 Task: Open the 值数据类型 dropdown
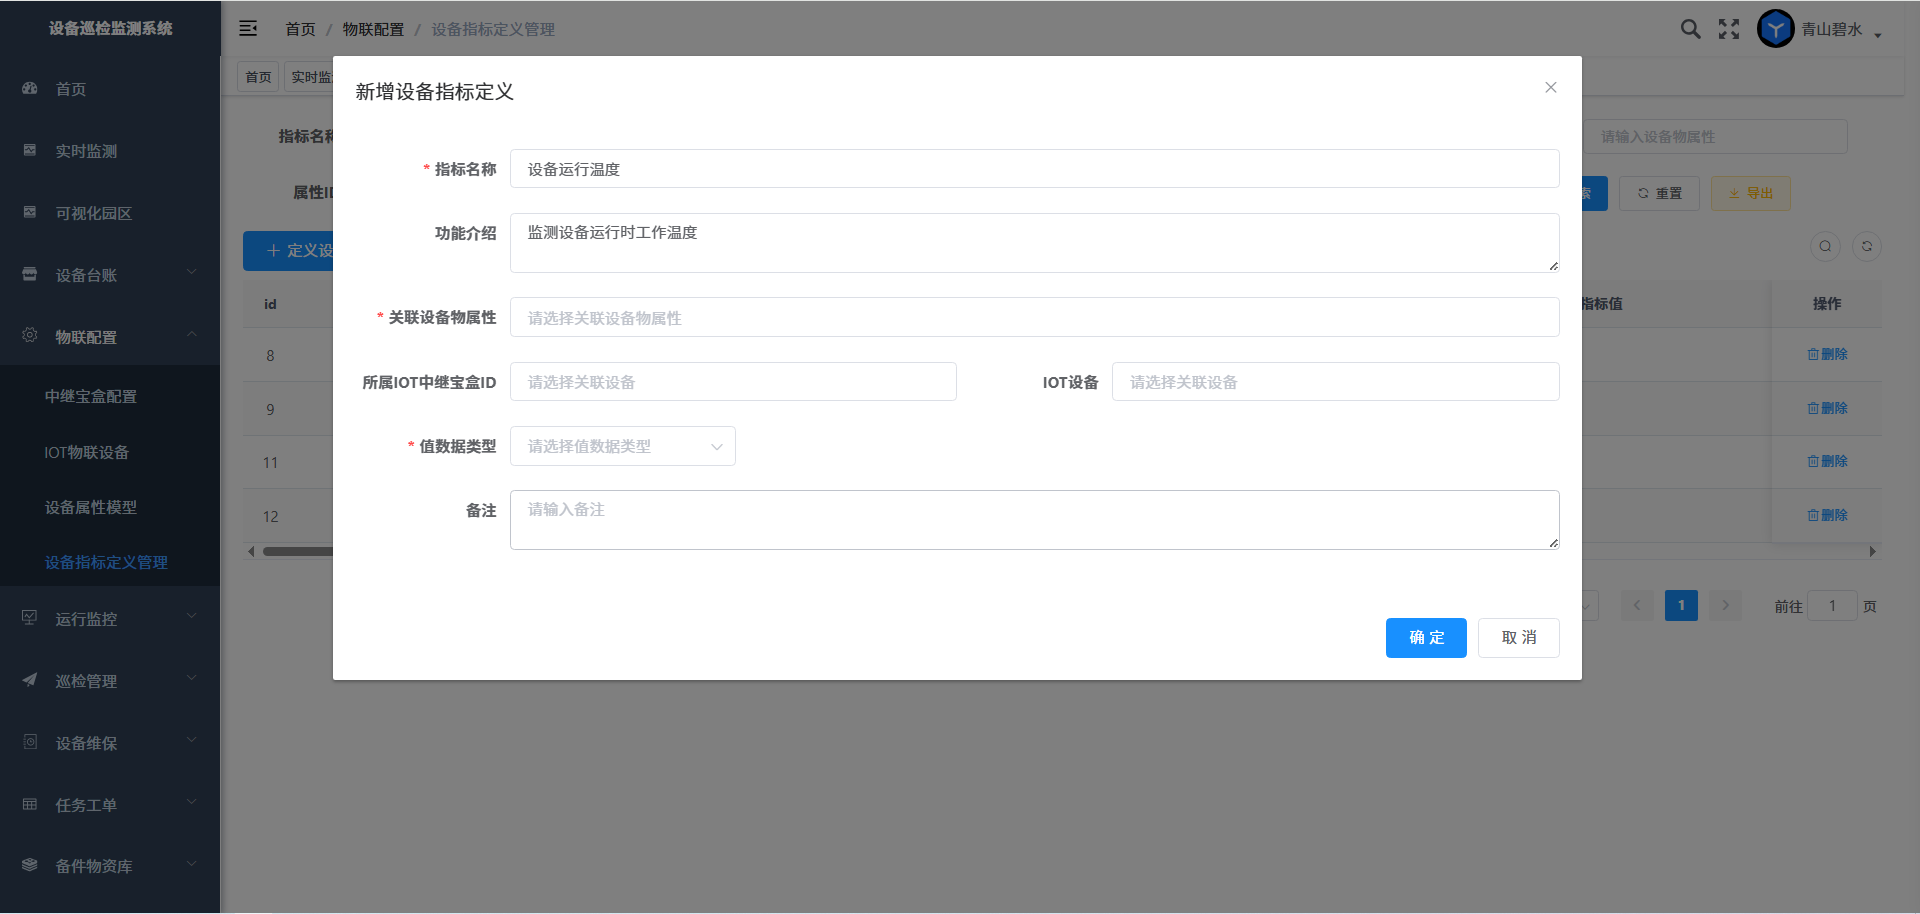pyautogui.click(x=622, y=446)
